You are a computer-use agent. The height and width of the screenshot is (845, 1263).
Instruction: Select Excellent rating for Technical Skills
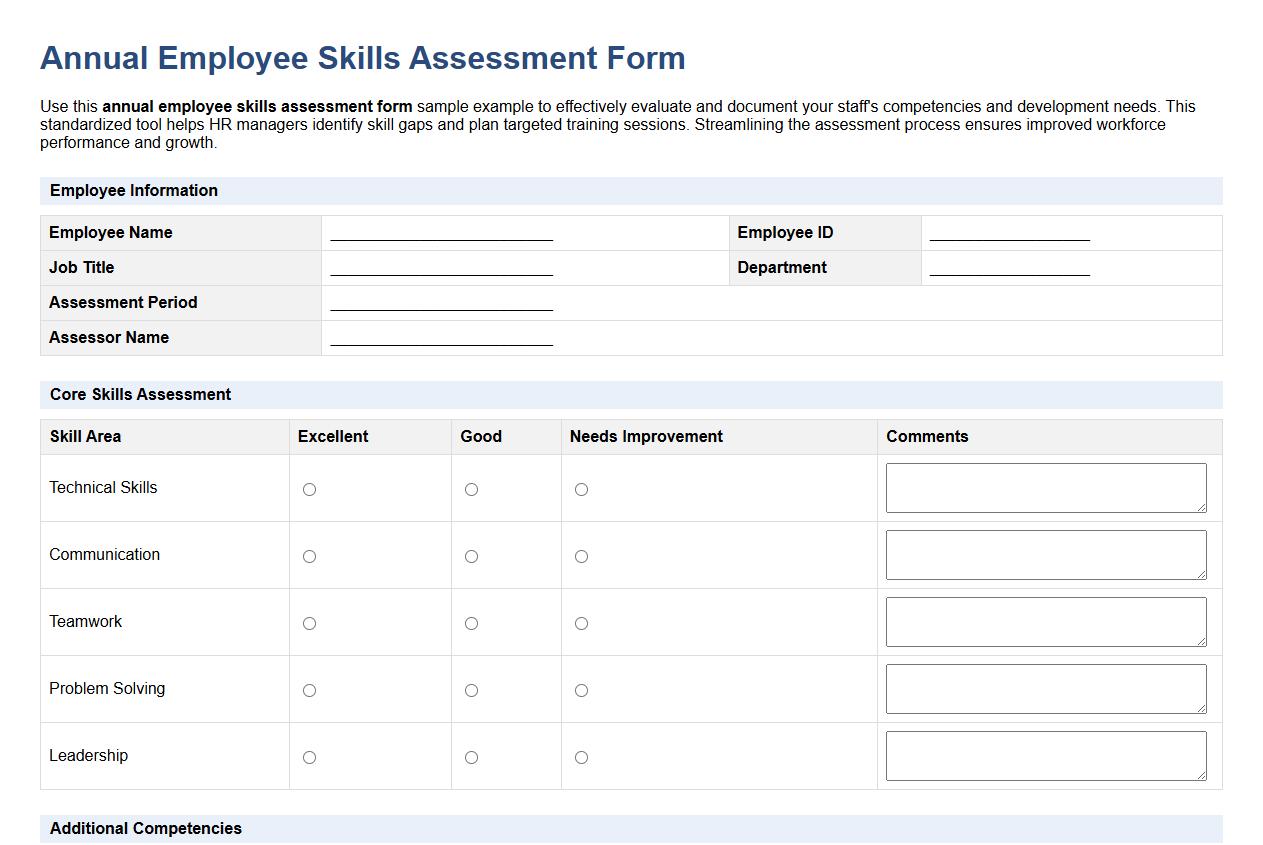pyautogui.click(x=309, y=489)
